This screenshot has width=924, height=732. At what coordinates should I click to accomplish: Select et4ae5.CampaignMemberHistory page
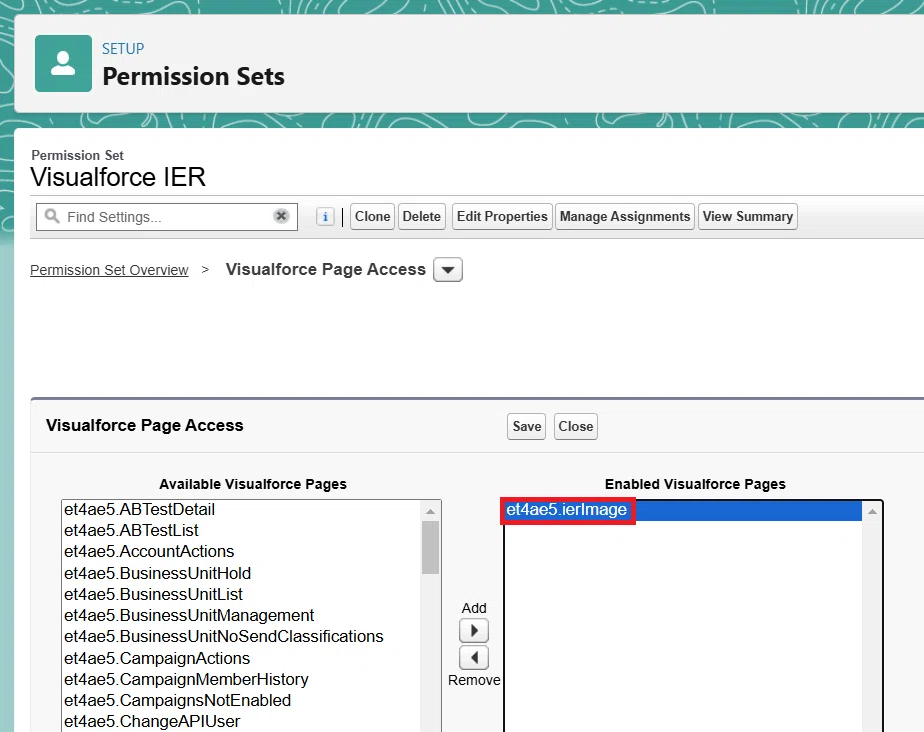[x=240, y=679]
